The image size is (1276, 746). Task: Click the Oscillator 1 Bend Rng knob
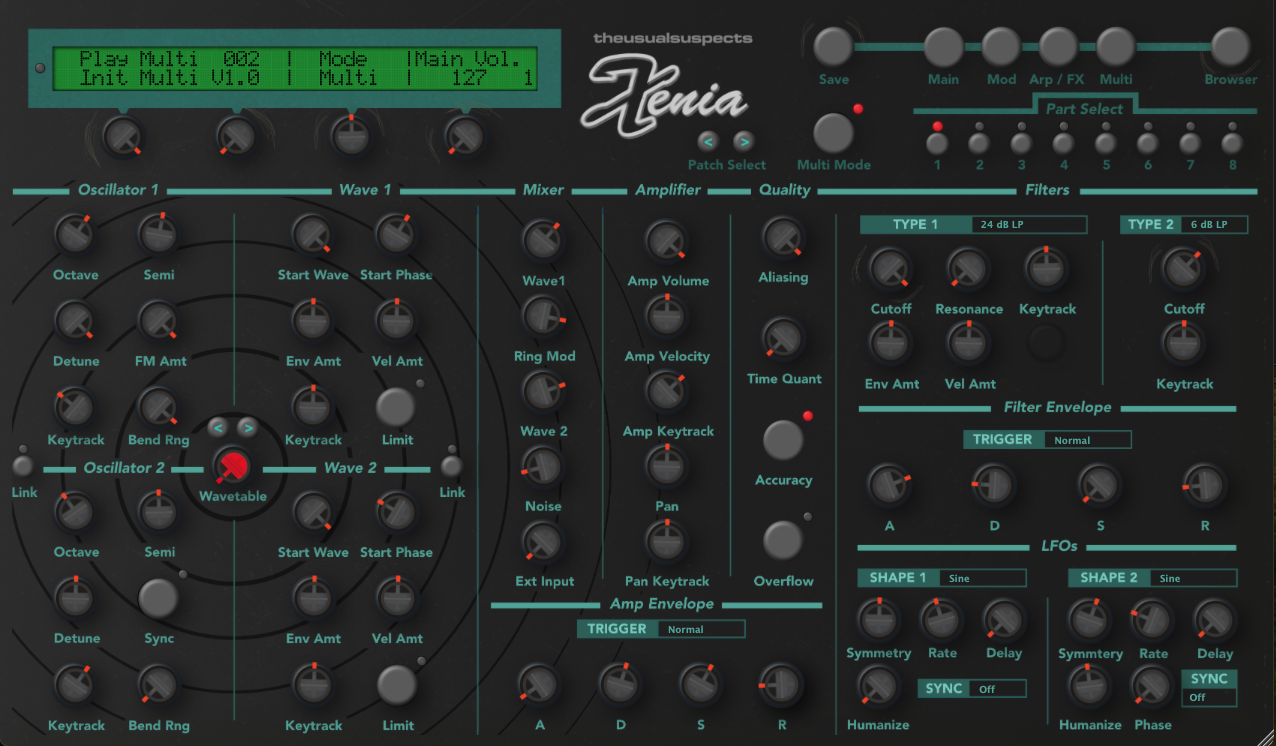click(x=158, y=406)
